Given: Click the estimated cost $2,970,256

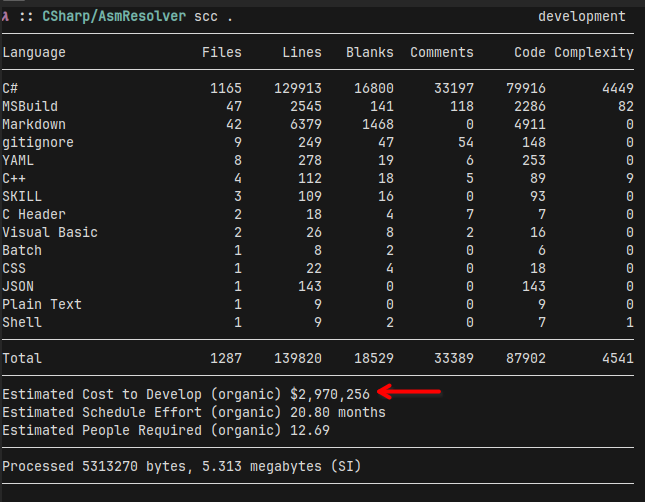Looking at the screenshot, I should [330, 395].
